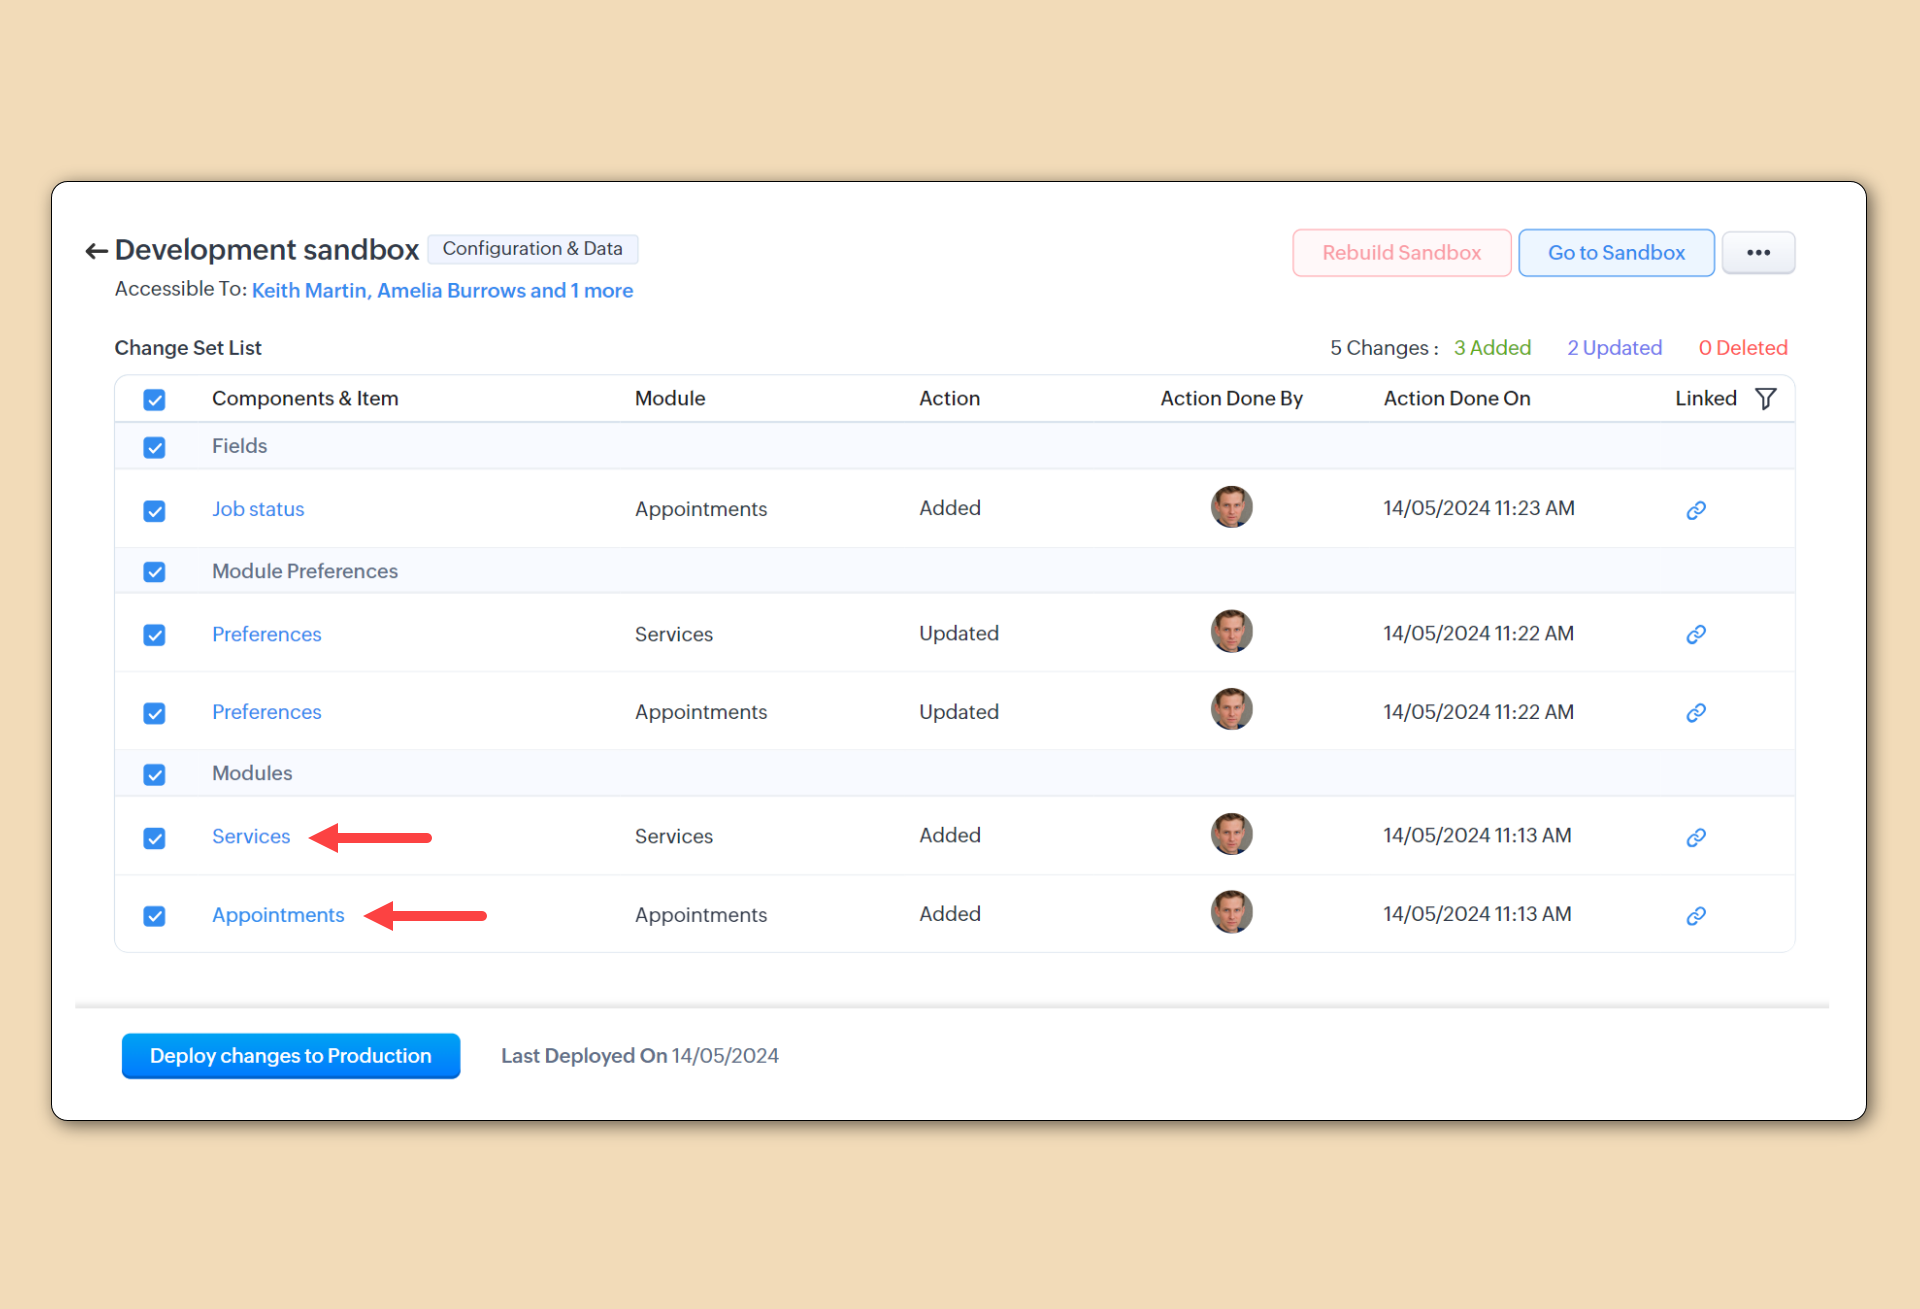Click the back arrow beside Development sandbox
The image size is (1920, 1309).
point(96,251)
